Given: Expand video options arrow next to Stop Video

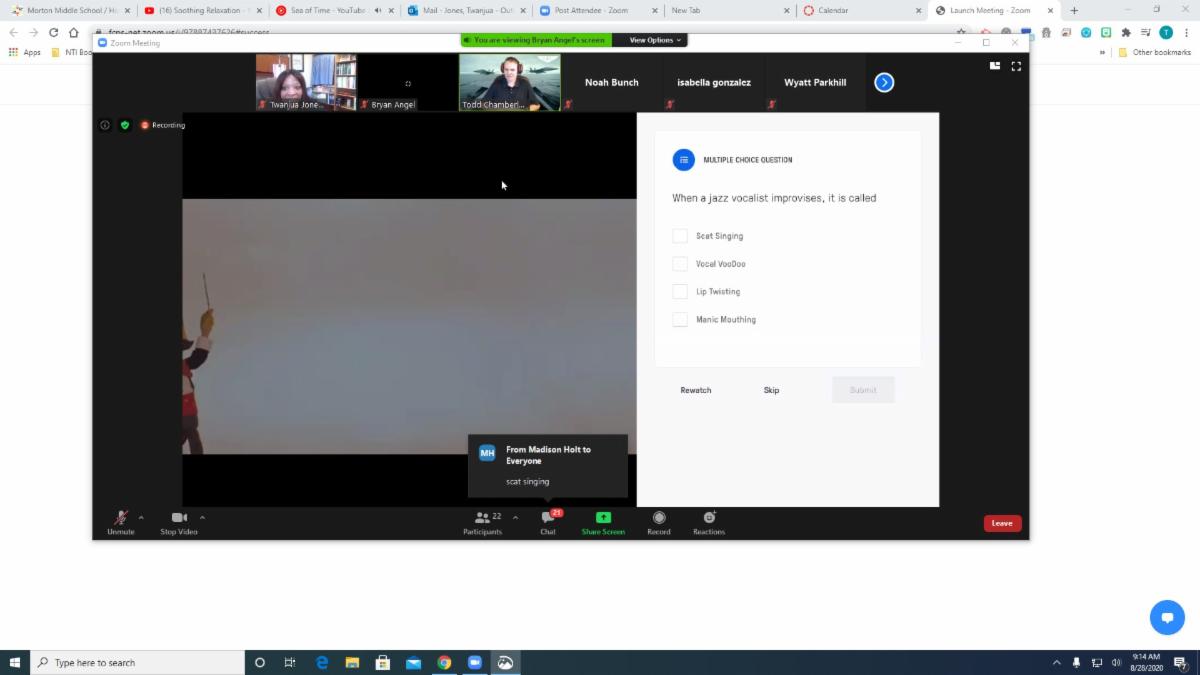Looking at the screenshot, I should click(202, 518).
